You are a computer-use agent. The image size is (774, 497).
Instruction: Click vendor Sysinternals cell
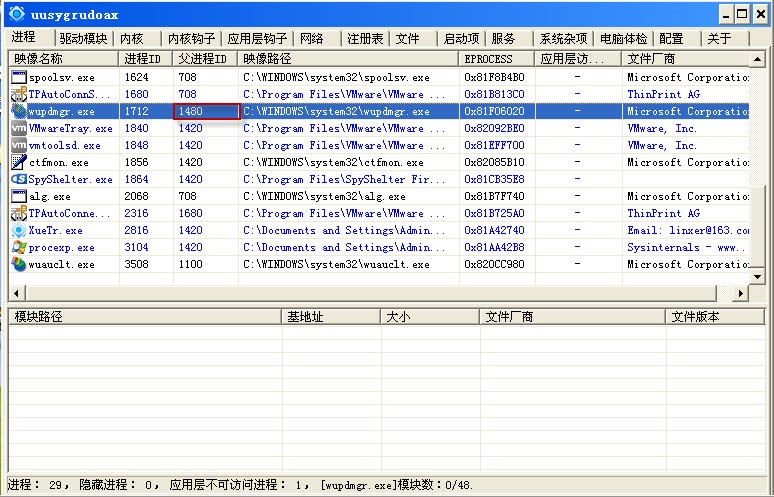click(688, 247)
